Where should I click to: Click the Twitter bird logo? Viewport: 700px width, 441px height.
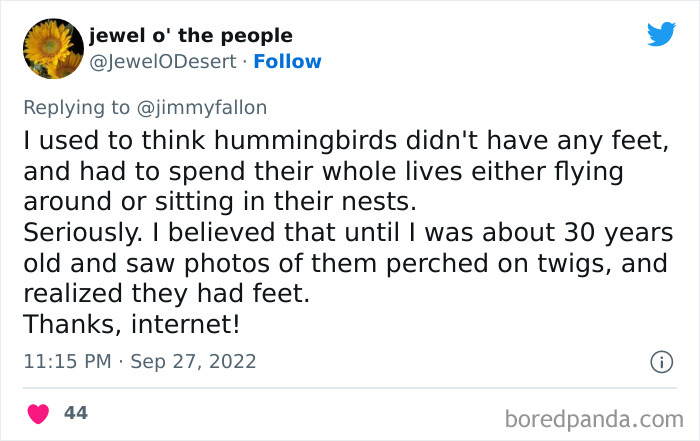point(660,36)
